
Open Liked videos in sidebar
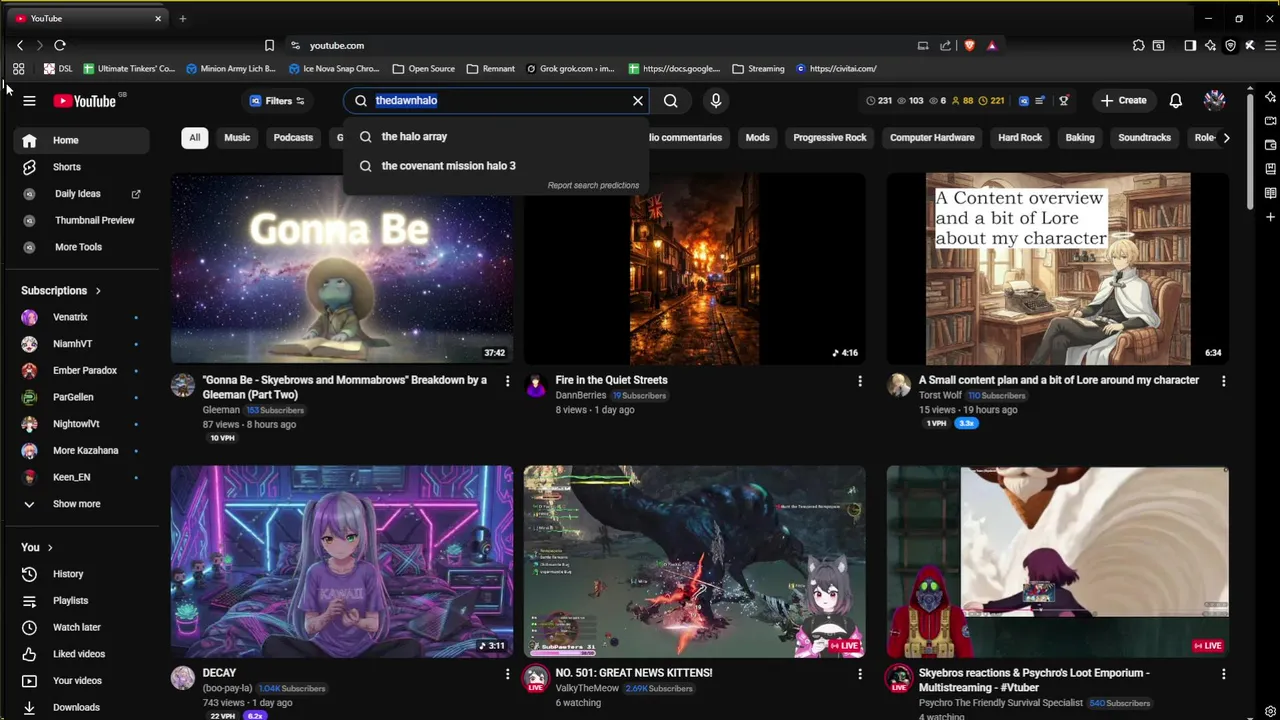(82, 654)
